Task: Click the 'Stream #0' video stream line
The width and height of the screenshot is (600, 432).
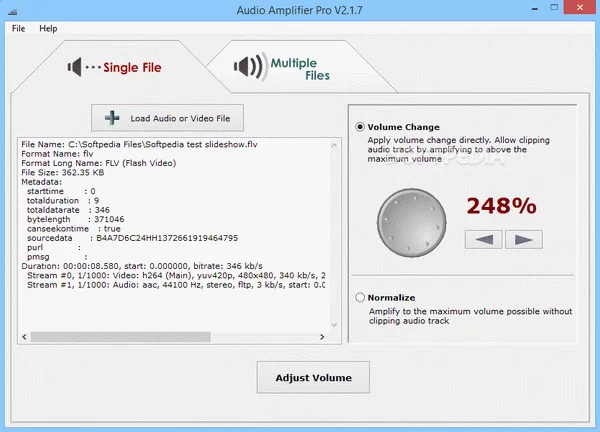Action: [176, 276]
